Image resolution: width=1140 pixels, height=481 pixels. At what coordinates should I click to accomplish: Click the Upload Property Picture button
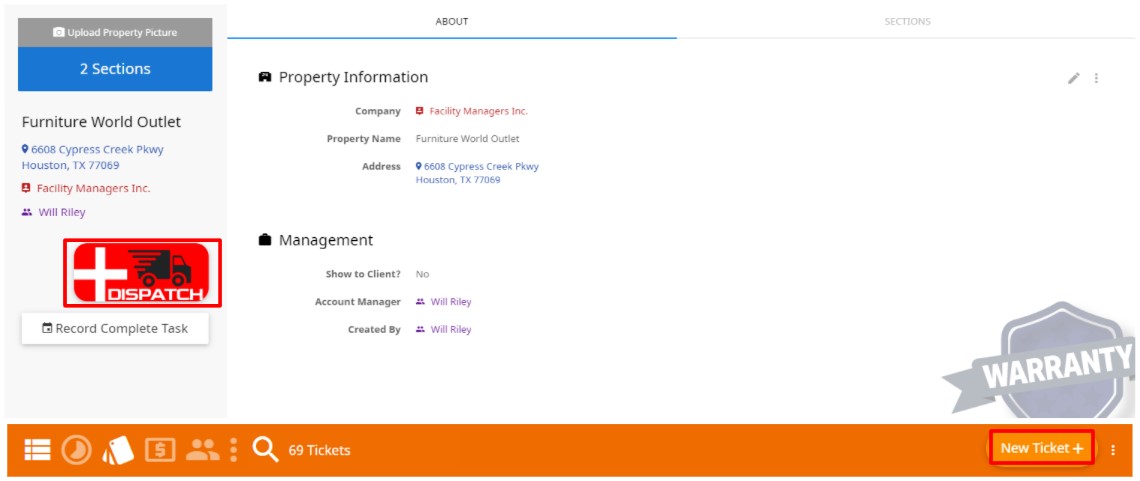pyautogui.click(x=115, y=33)
